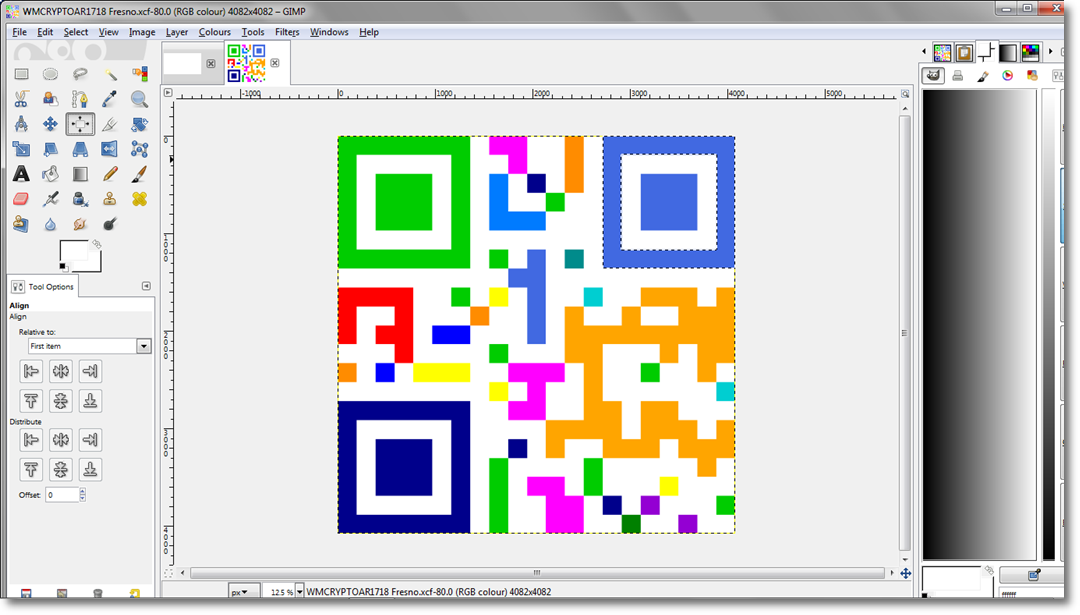Swap foreground and background colours arrow
The width and height of the screenshot is (1080, 615).
(x=96, y=244)
